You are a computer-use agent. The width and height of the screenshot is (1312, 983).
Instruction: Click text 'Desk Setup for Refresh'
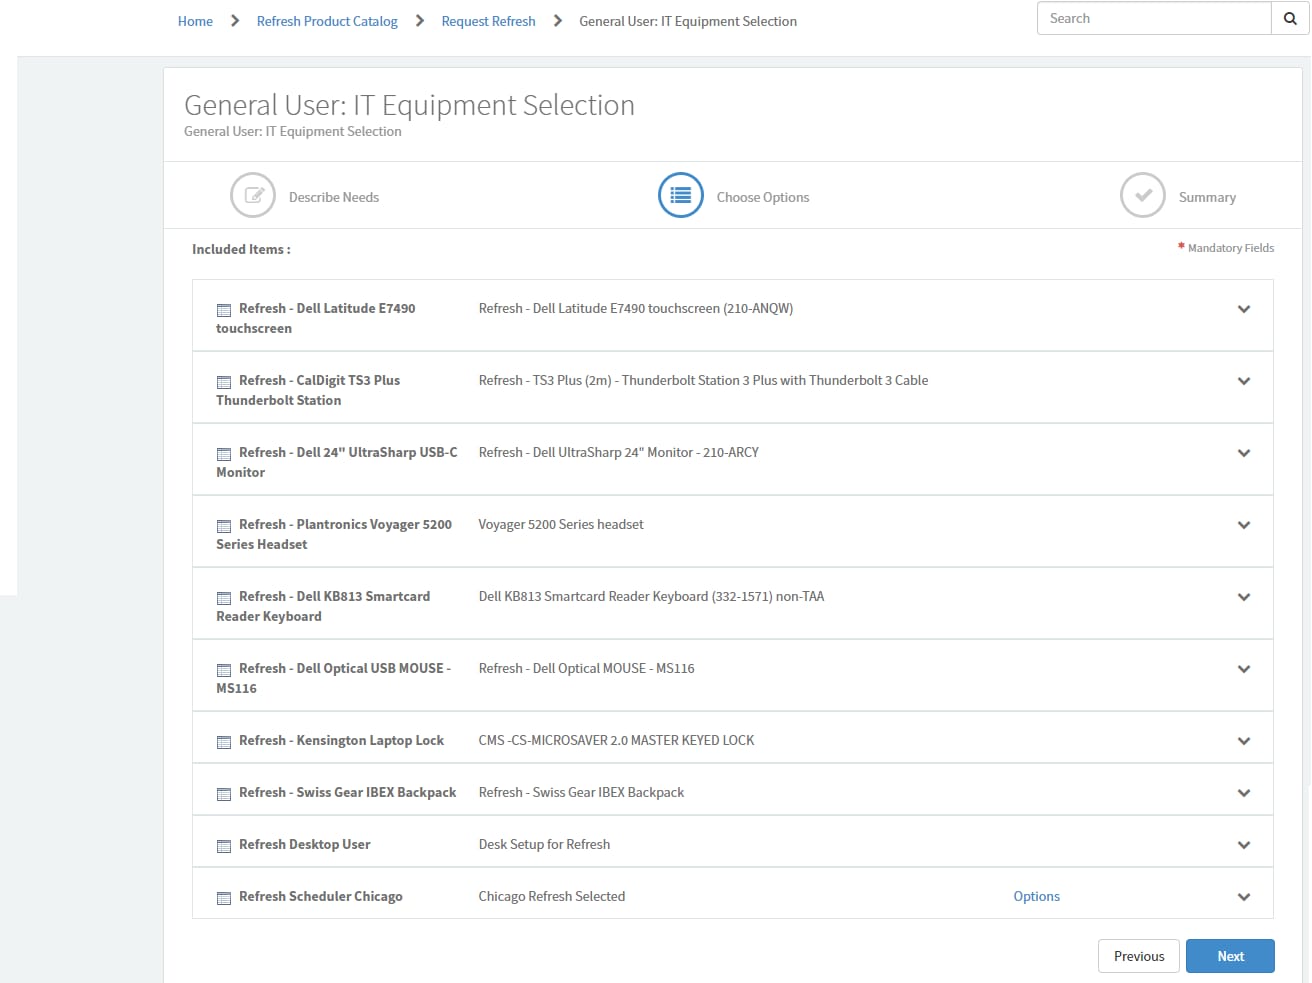545,844
